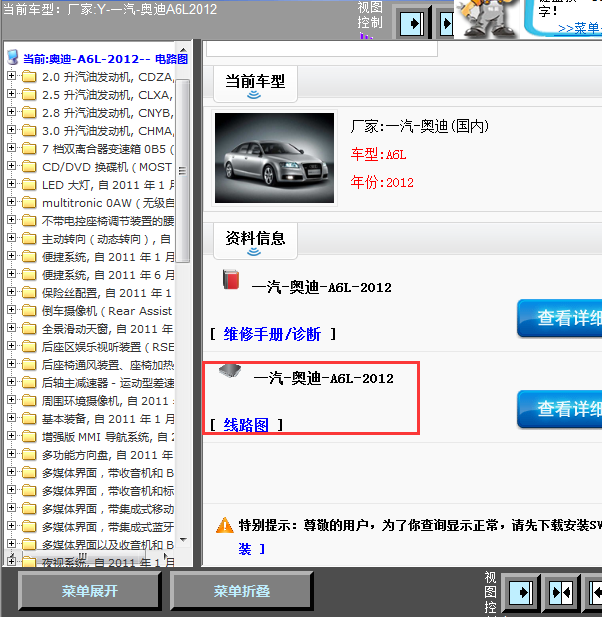Expand the 2.0 升汽油发动机 CDZA folder
The image size is (602, 617).
pyautogui.click(x=11, y=76)
